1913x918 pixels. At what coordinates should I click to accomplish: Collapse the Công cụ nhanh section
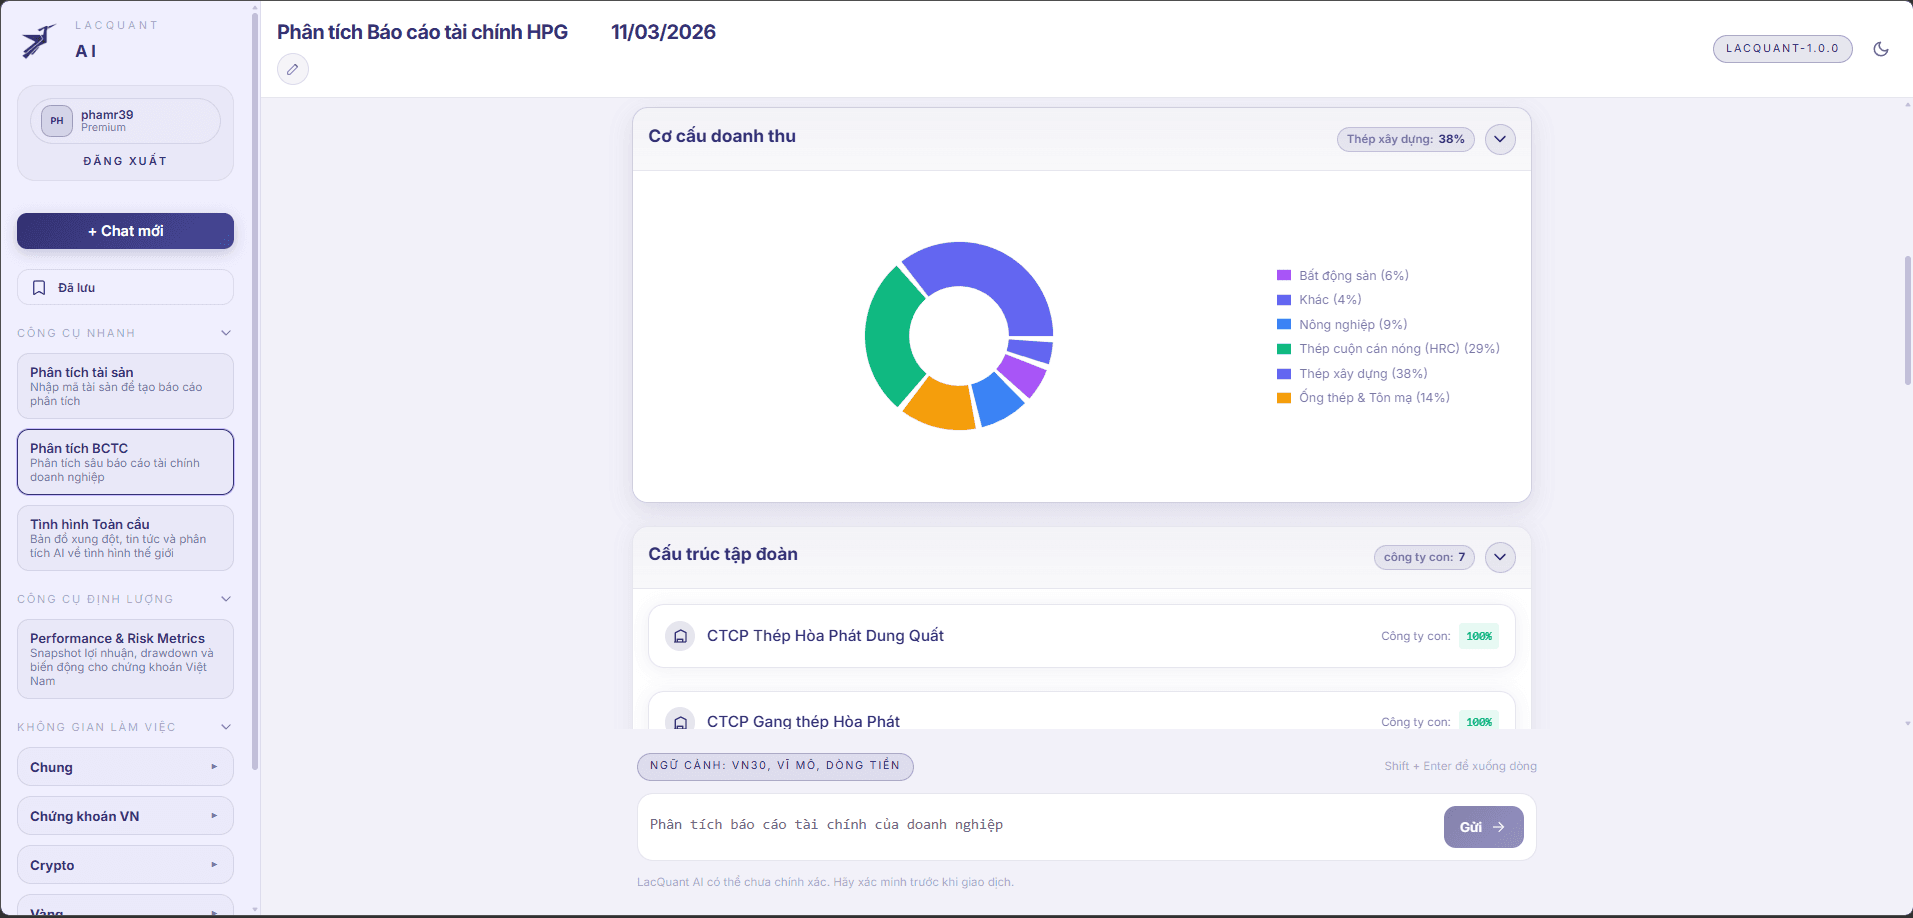point(226,333)
